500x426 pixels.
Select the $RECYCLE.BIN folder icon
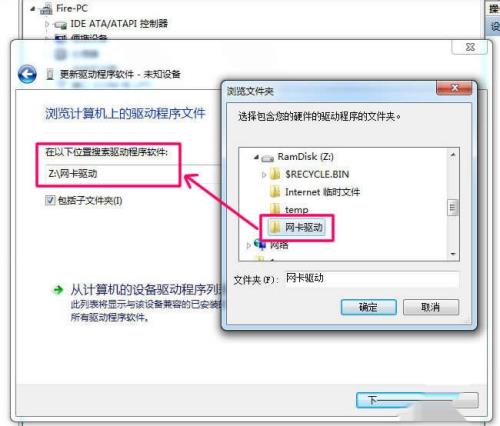[x=275, y=174]
